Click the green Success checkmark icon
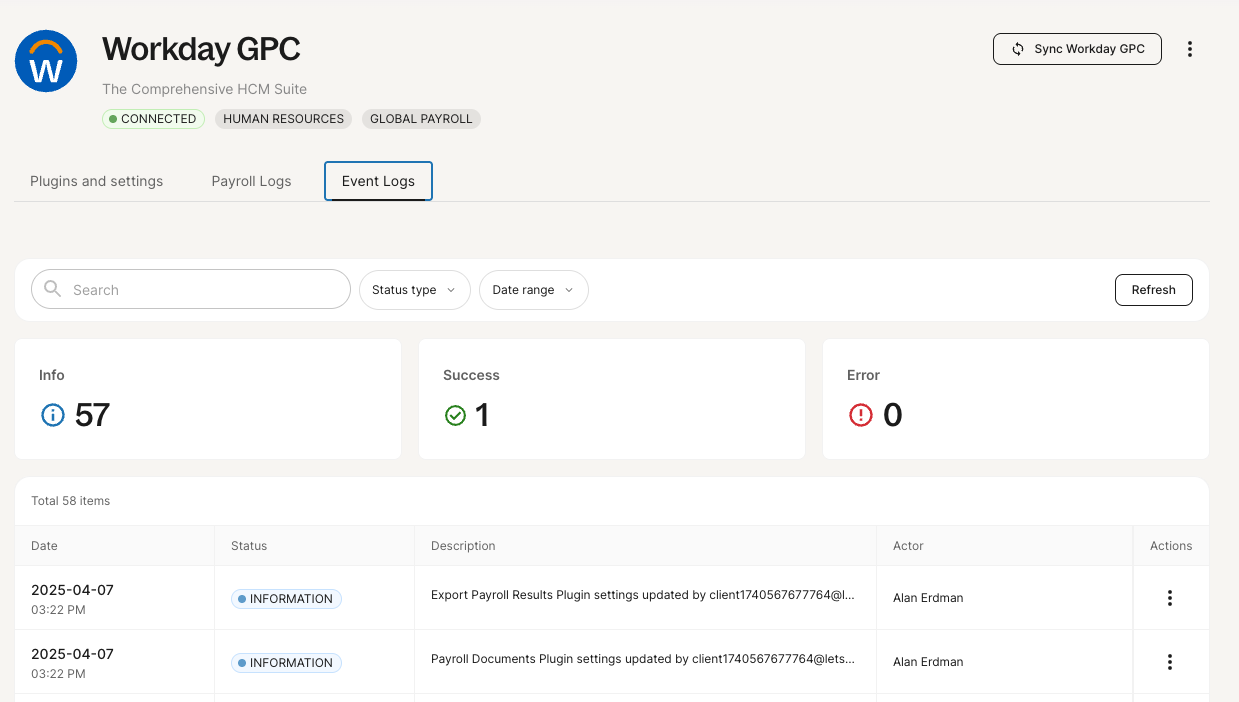Viewport: 1239px width, 702px height. [456, 414]
